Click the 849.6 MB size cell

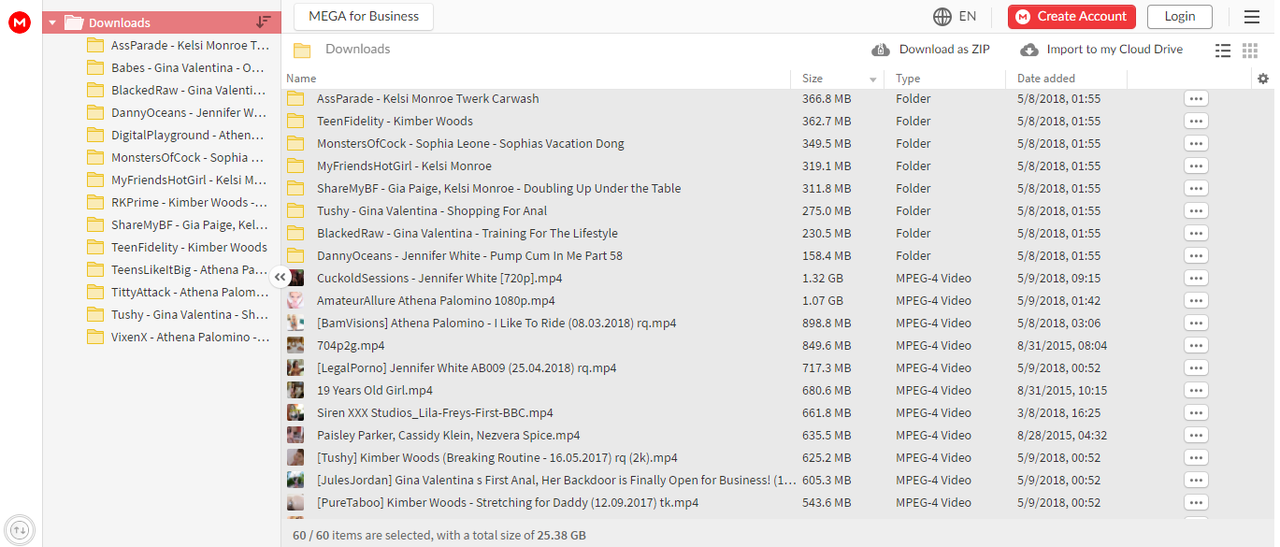pos(827,345)
